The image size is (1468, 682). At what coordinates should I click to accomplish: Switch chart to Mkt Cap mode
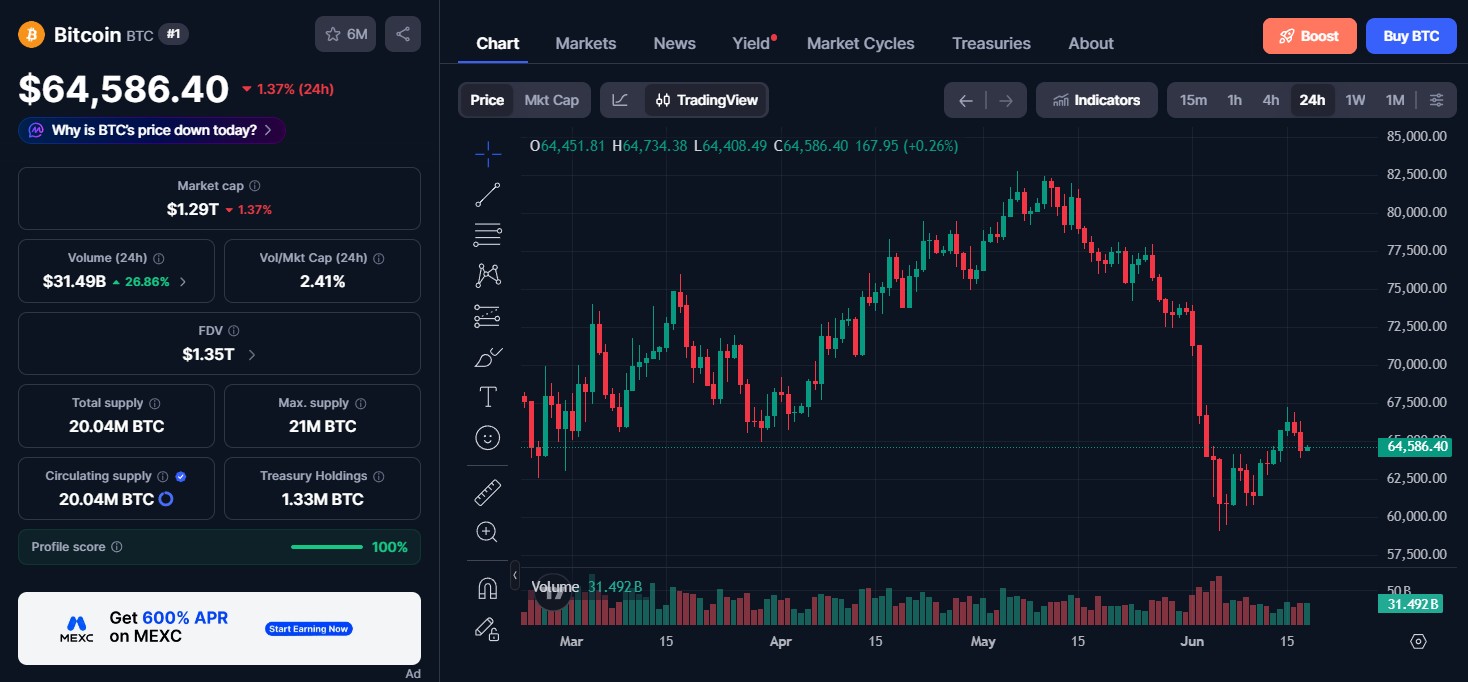tap(552, 100)
